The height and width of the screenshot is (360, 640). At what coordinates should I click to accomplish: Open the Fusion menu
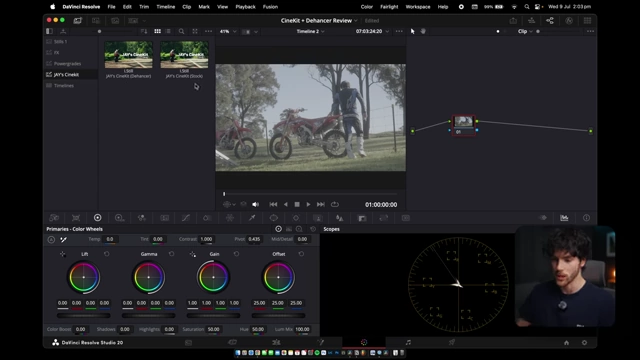[270, 7]
